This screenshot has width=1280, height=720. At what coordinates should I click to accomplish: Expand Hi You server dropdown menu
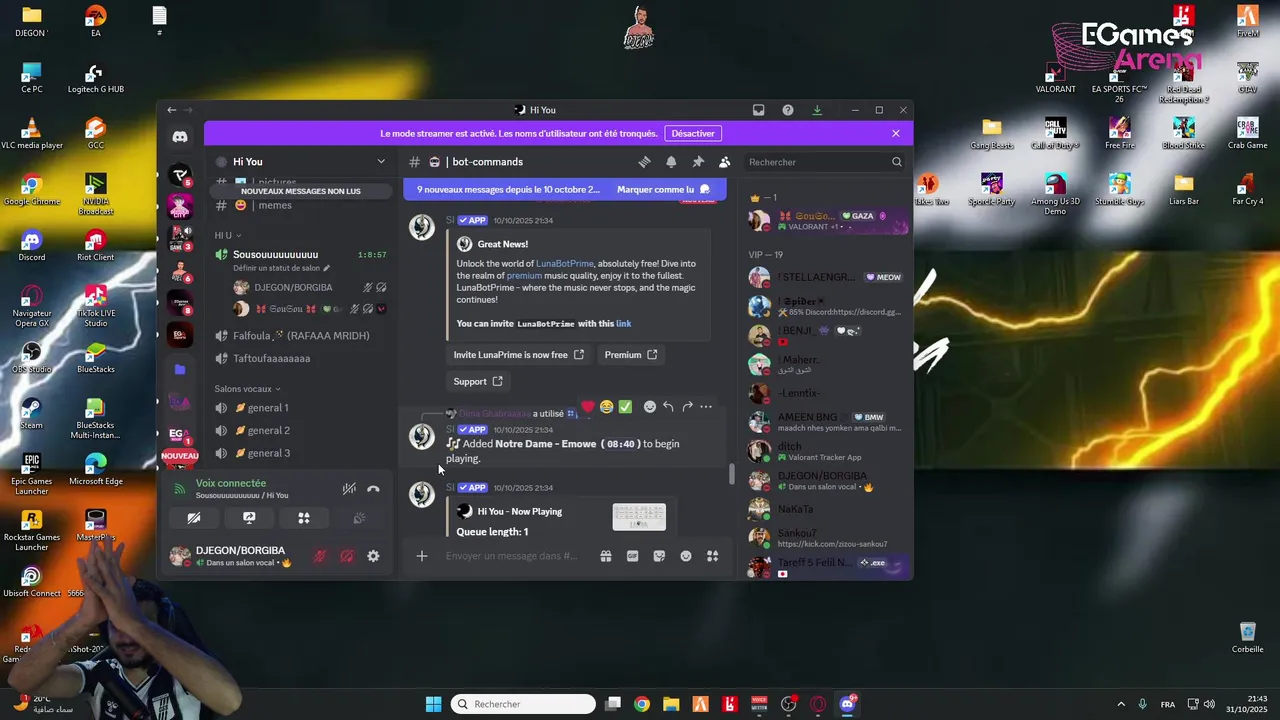click(381, 162)
